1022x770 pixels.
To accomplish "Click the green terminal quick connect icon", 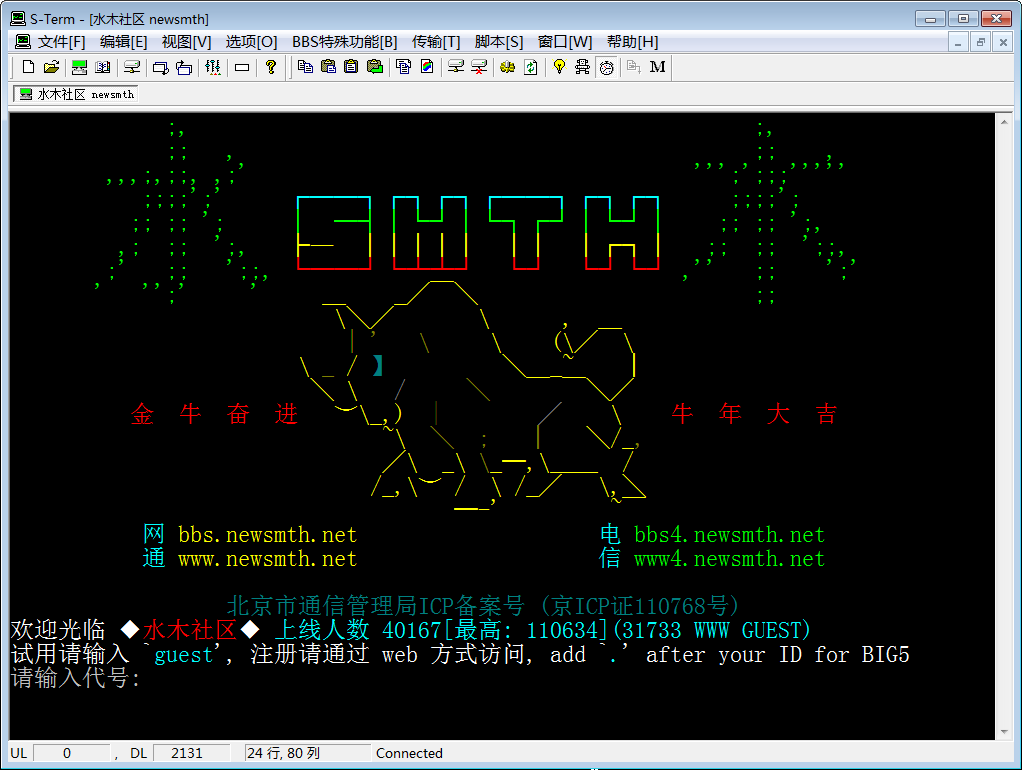I will click(80, 67).
